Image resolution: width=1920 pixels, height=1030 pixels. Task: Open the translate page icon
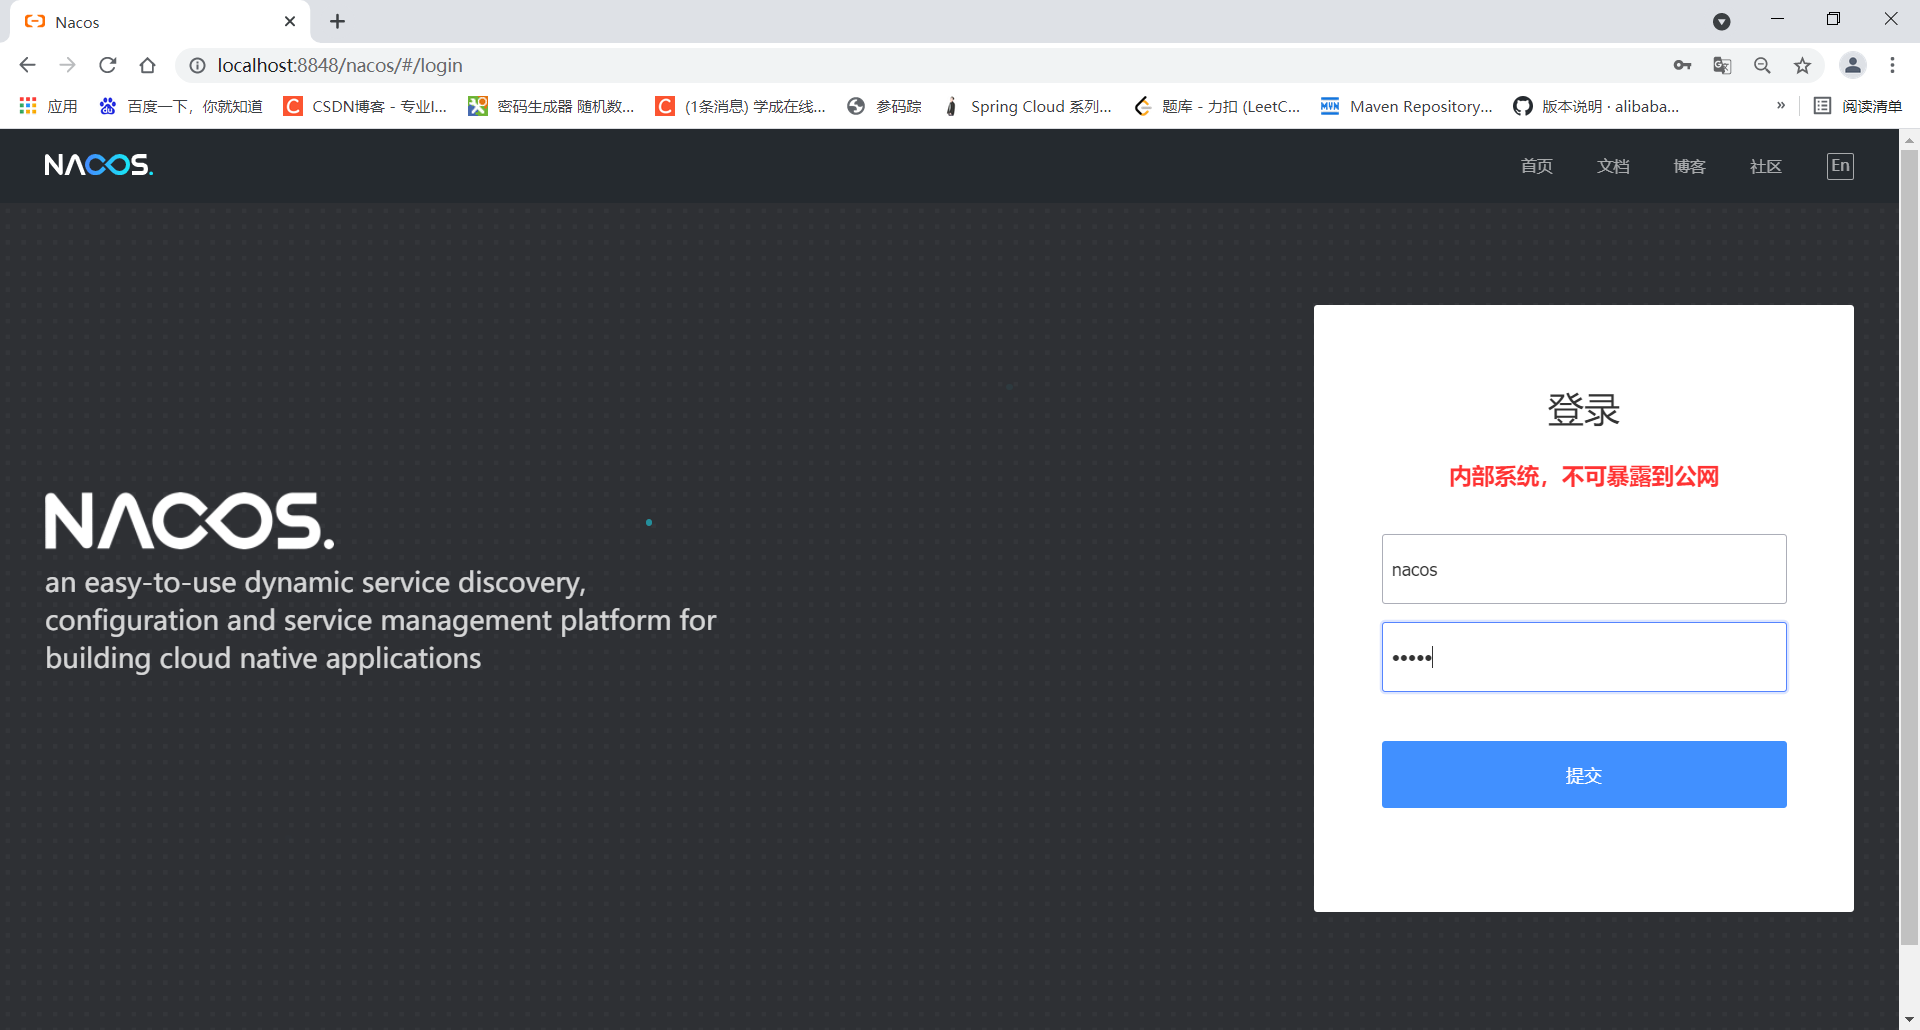tap(1722, 65)
